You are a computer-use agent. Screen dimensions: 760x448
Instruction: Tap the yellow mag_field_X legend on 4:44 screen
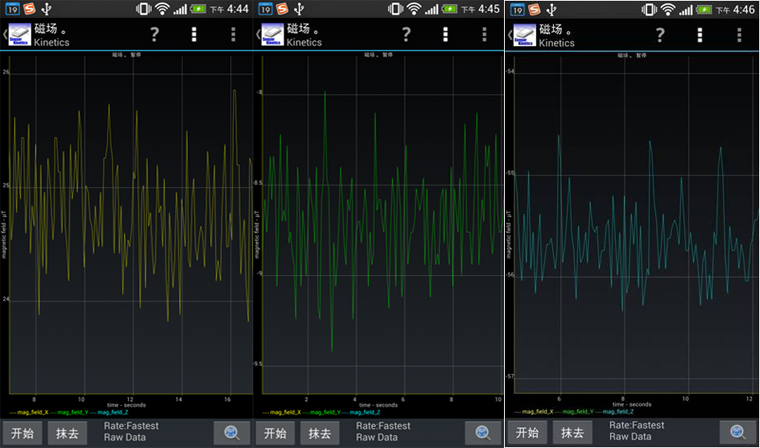tap(29, 413)
